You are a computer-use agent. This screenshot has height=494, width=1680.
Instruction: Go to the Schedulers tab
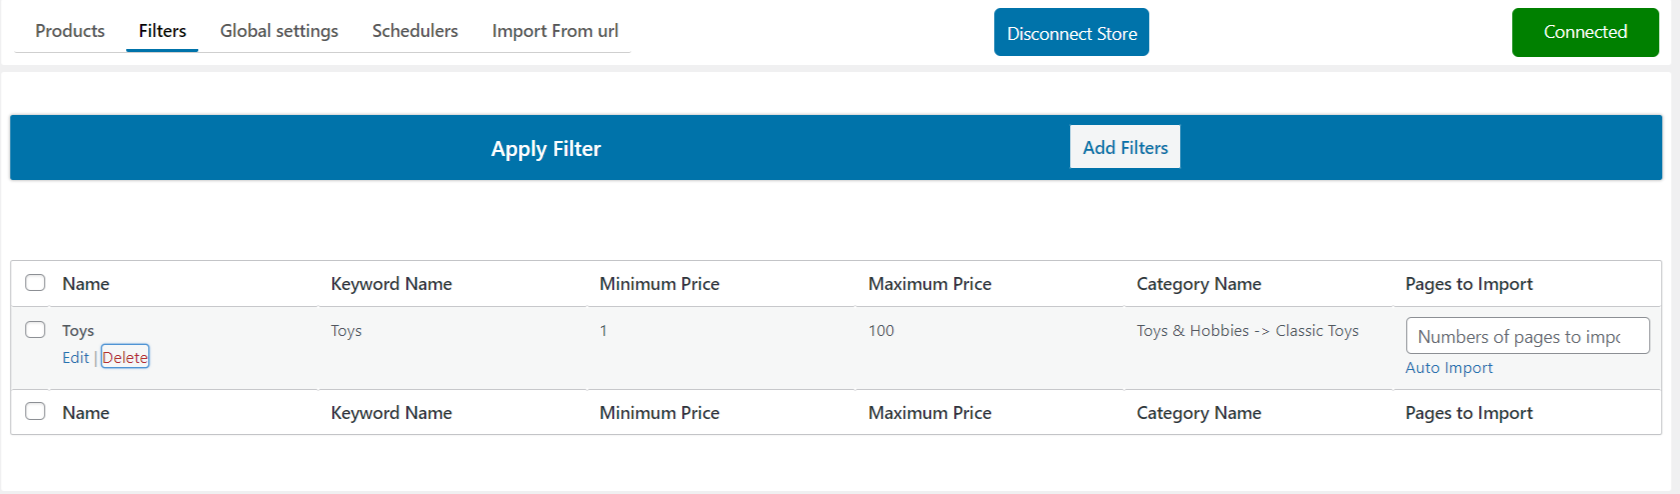tap(415, 31)
